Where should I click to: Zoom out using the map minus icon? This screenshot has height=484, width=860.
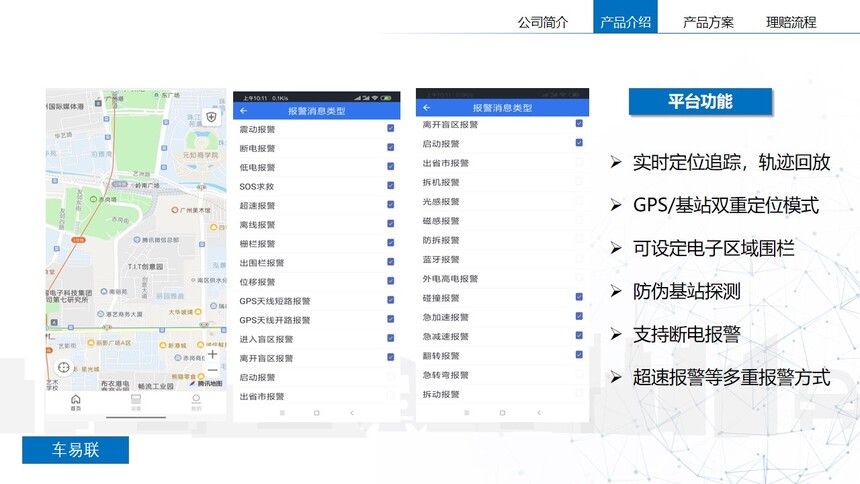(212, 370)
